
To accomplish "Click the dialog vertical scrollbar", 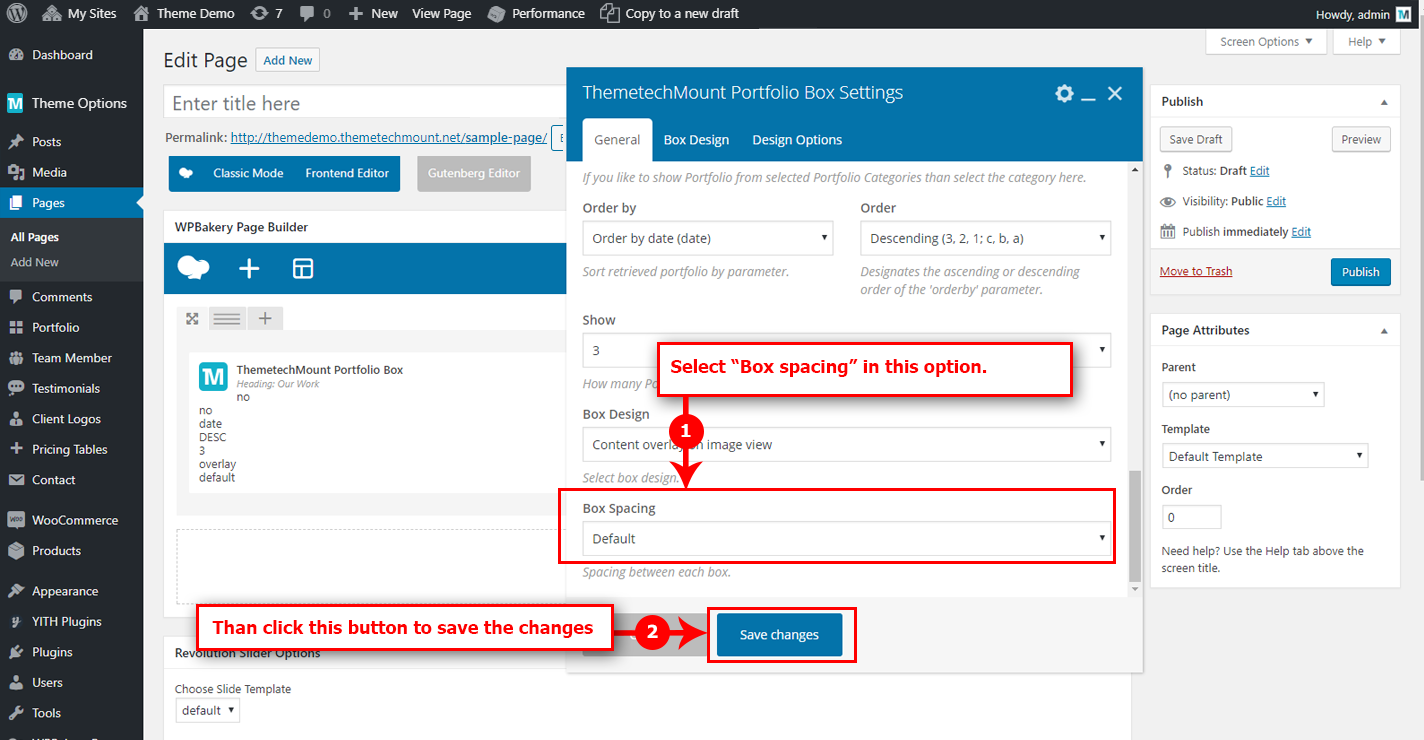I will [x=1134, y=525].
